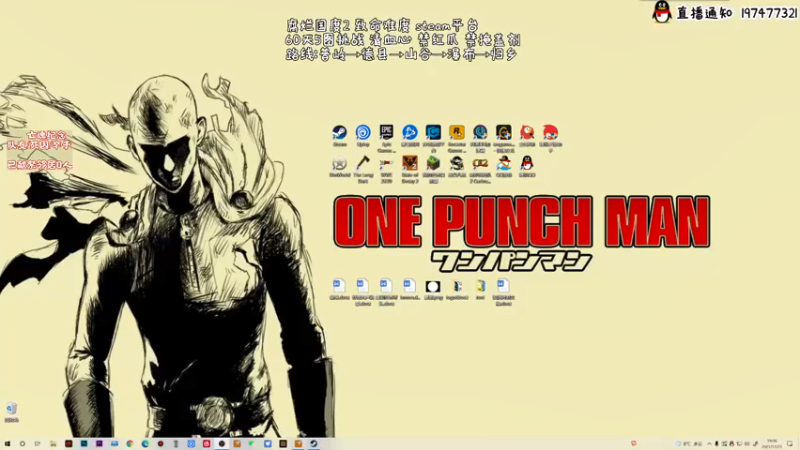Open the red cap character shortcut

coord(551,138)
